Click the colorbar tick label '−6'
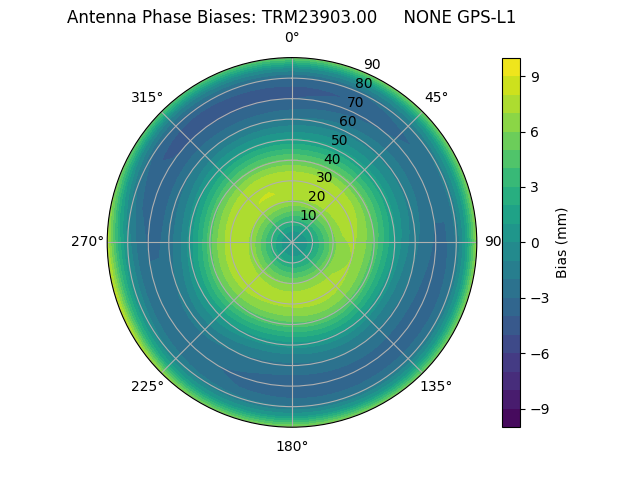 tap(539, 354)
